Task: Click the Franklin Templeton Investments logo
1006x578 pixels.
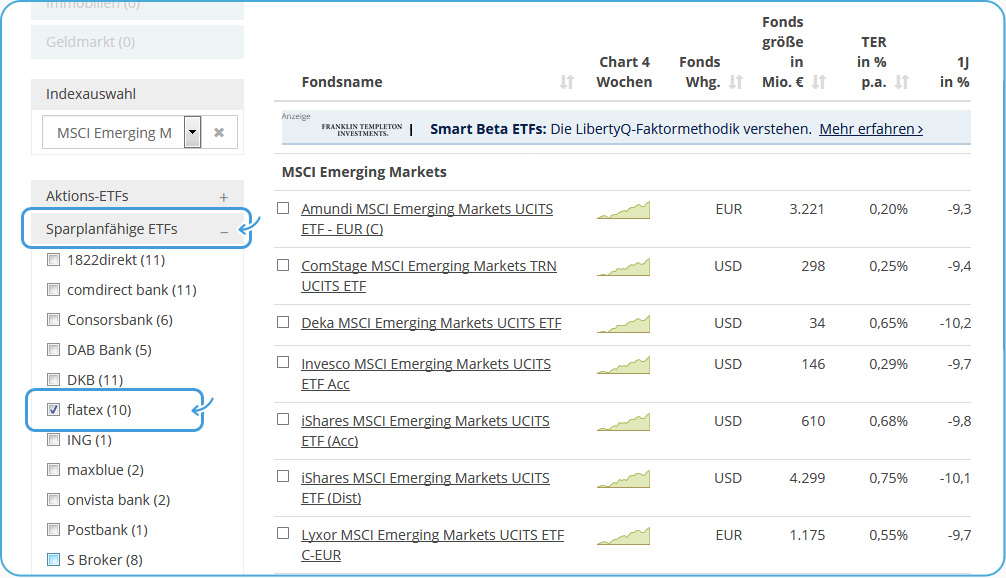Action: coord(362,130)
